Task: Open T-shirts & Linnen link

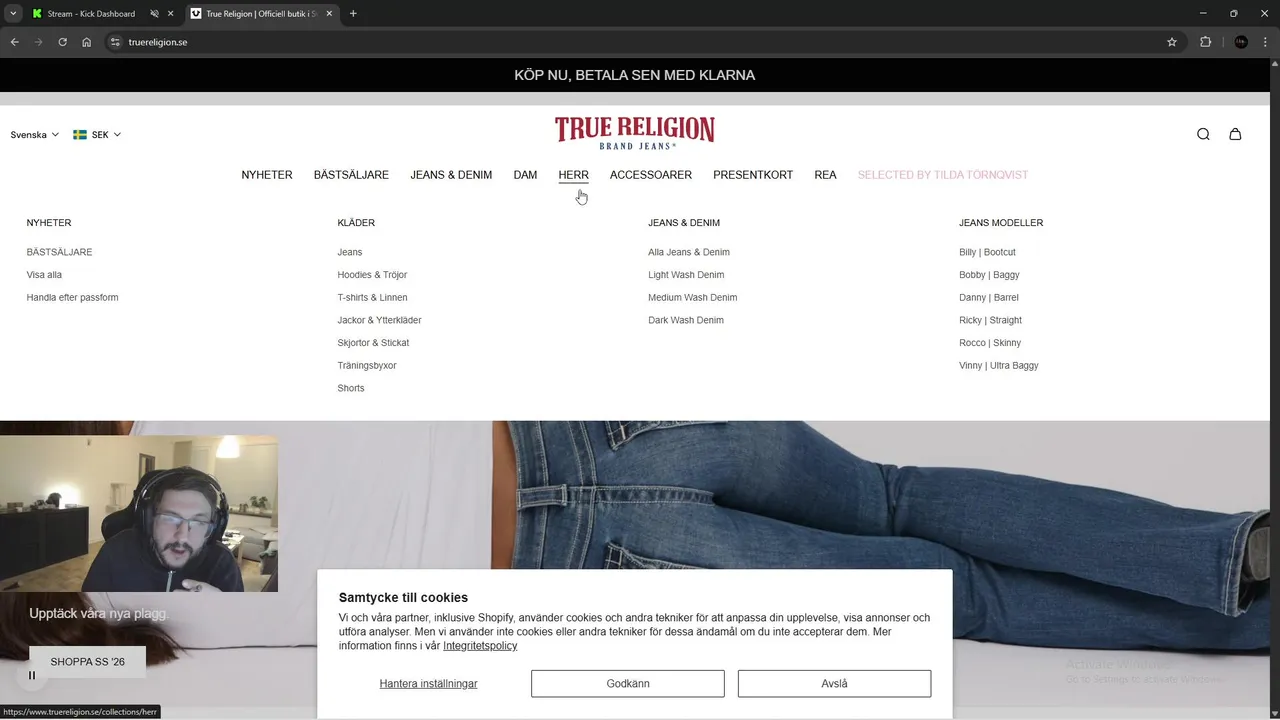Action: tap(372, 298)
